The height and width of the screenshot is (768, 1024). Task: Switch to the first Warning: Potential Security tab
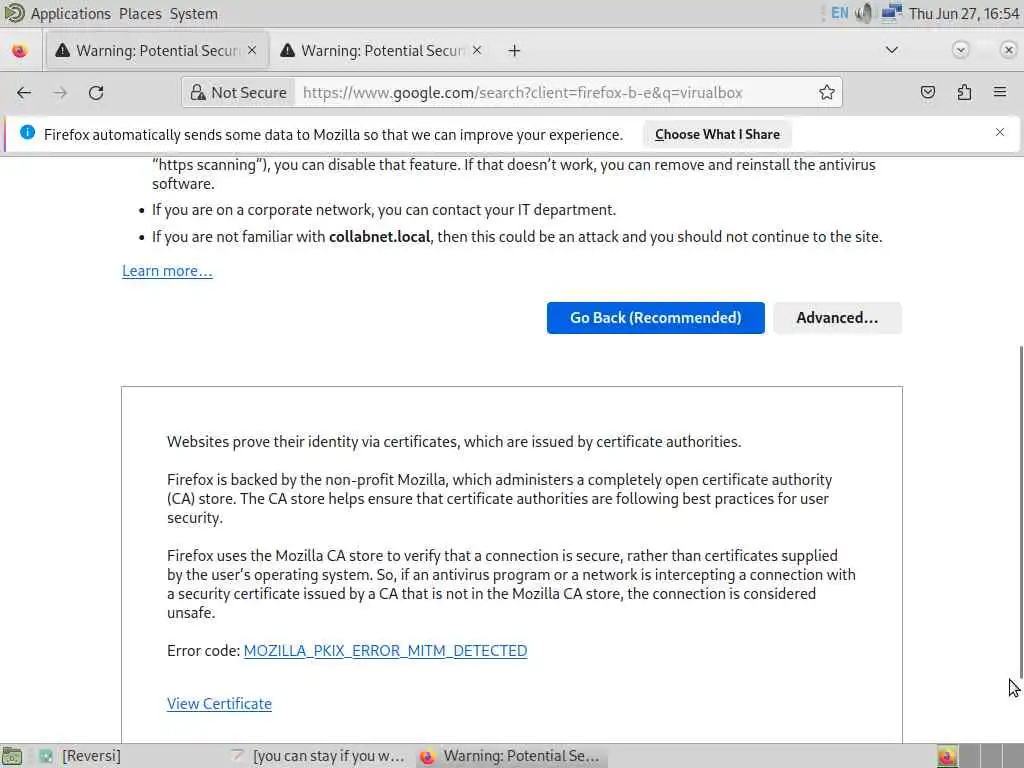(x=157, y=50)
